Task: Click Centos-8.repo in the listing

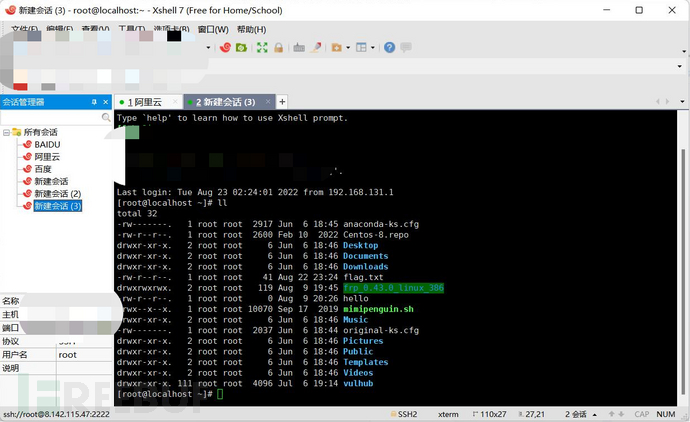Action: [376, 235]
